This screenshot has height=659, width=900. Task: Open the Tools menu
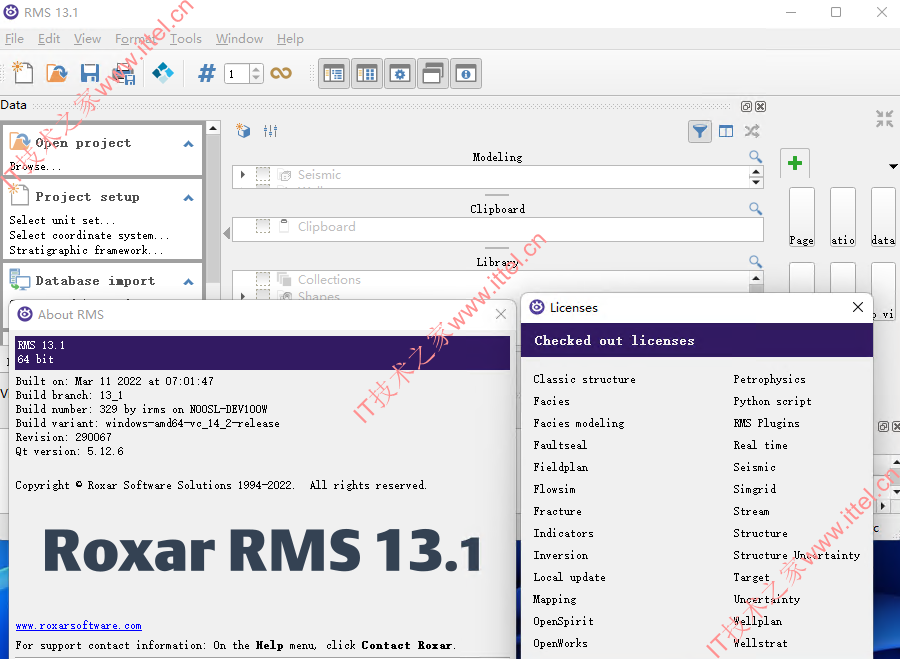[x=185, y=38]
